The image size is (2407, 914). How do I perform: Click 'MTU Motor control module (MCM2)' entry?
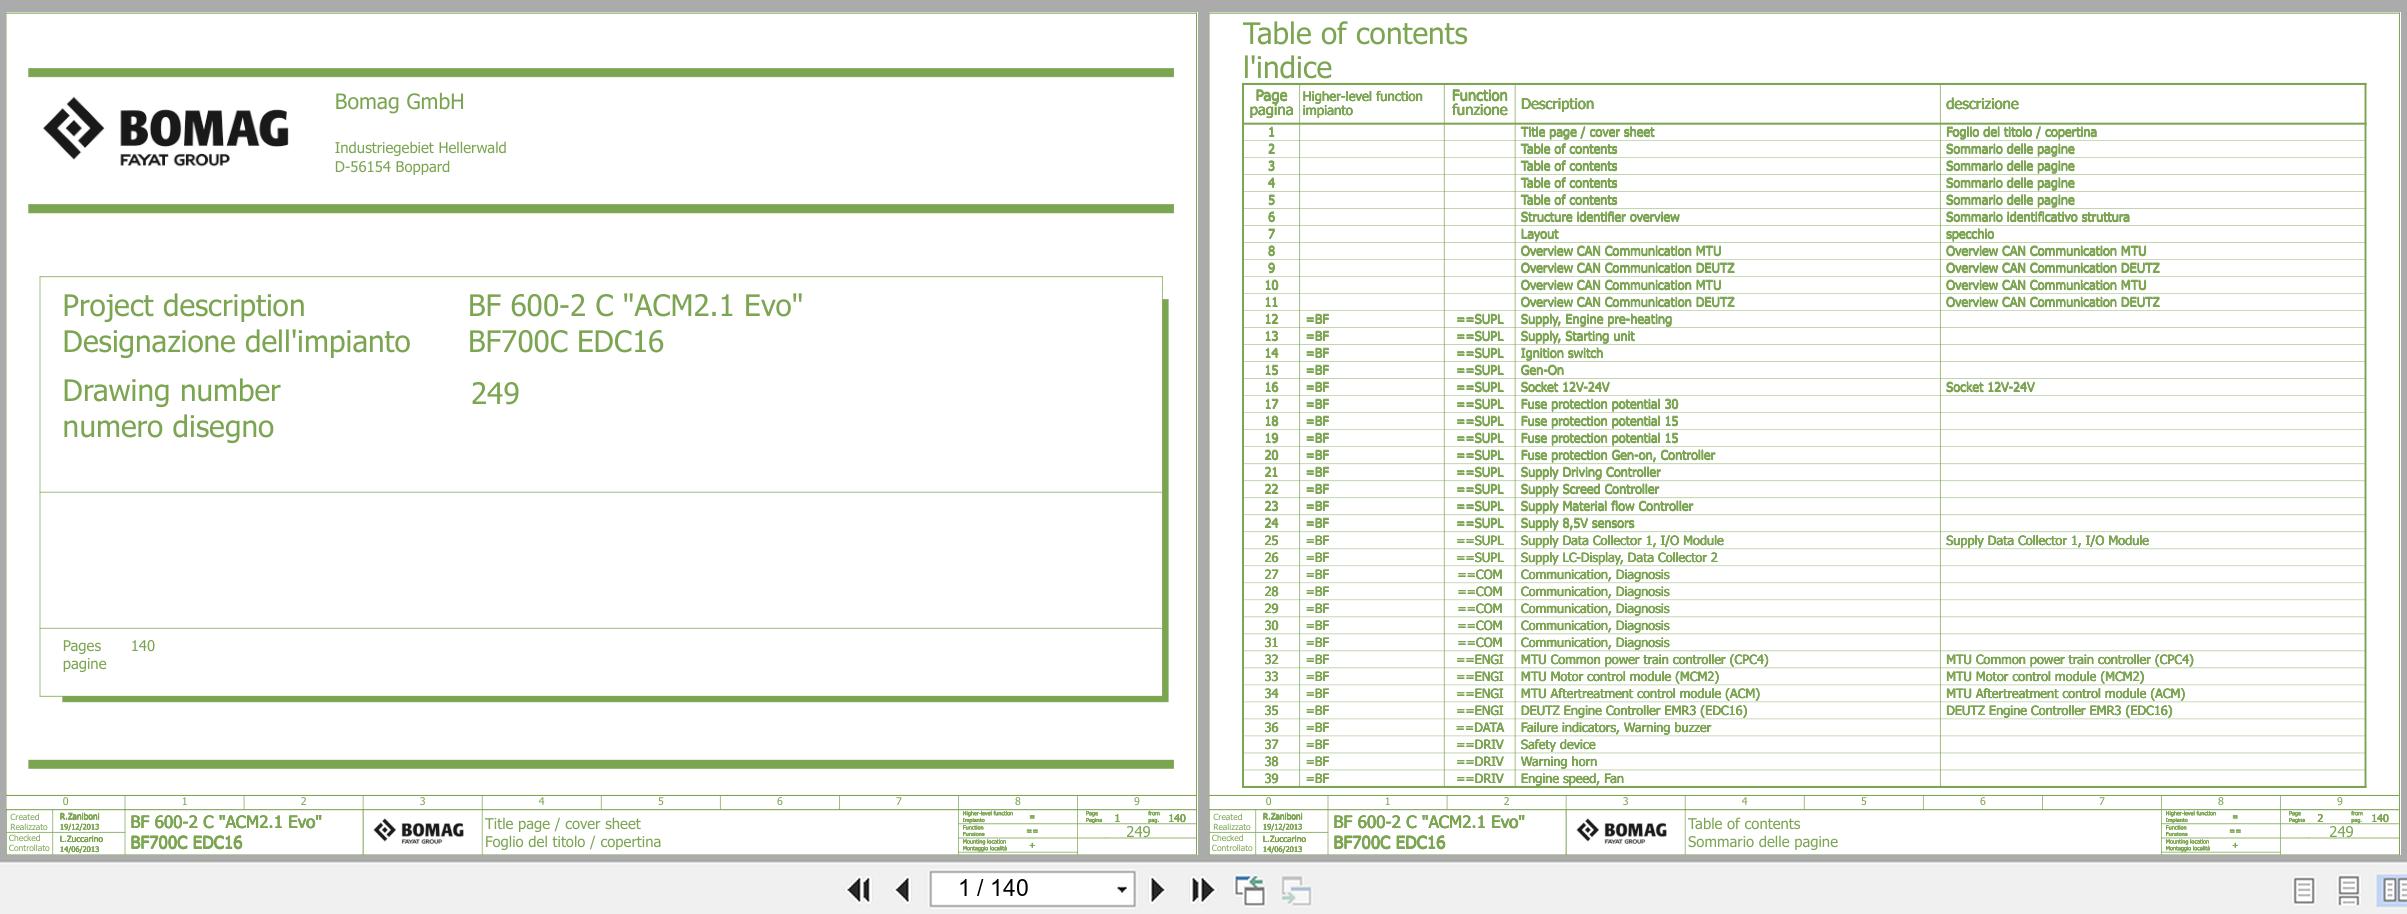click(x=1619, y=677)
